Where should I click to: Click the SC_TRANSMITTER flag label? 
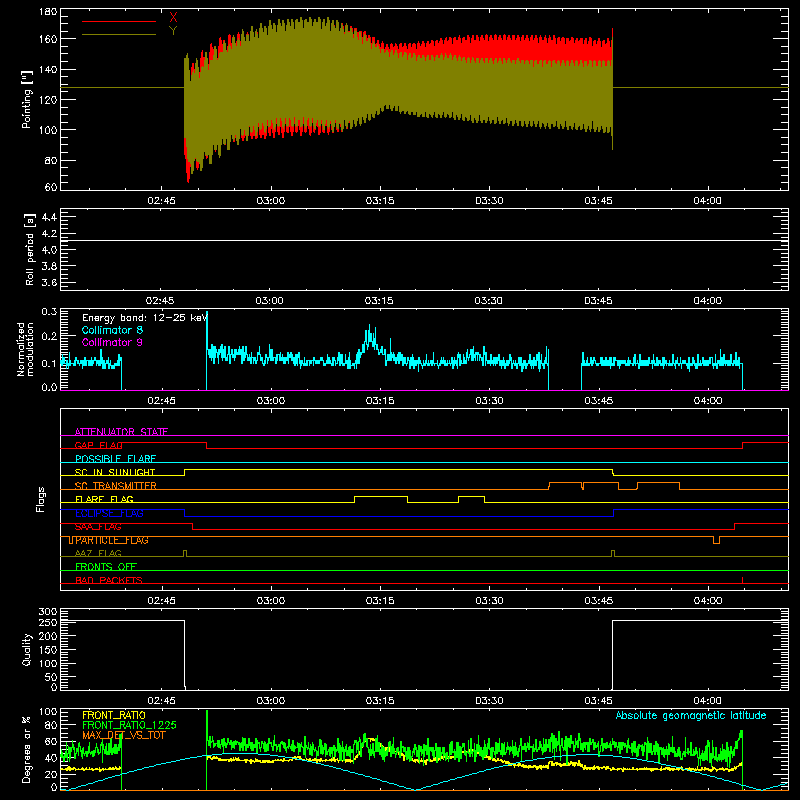point(116,486)
